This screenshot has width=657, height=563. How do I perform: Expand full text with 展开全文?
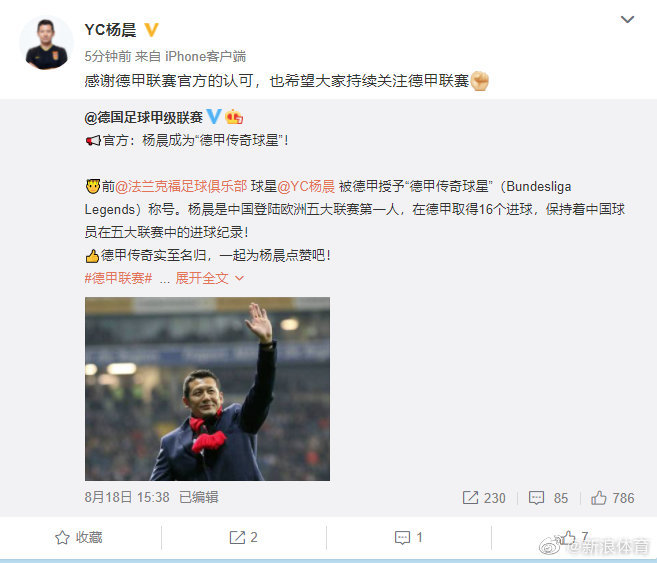click(x=209, y=278)
